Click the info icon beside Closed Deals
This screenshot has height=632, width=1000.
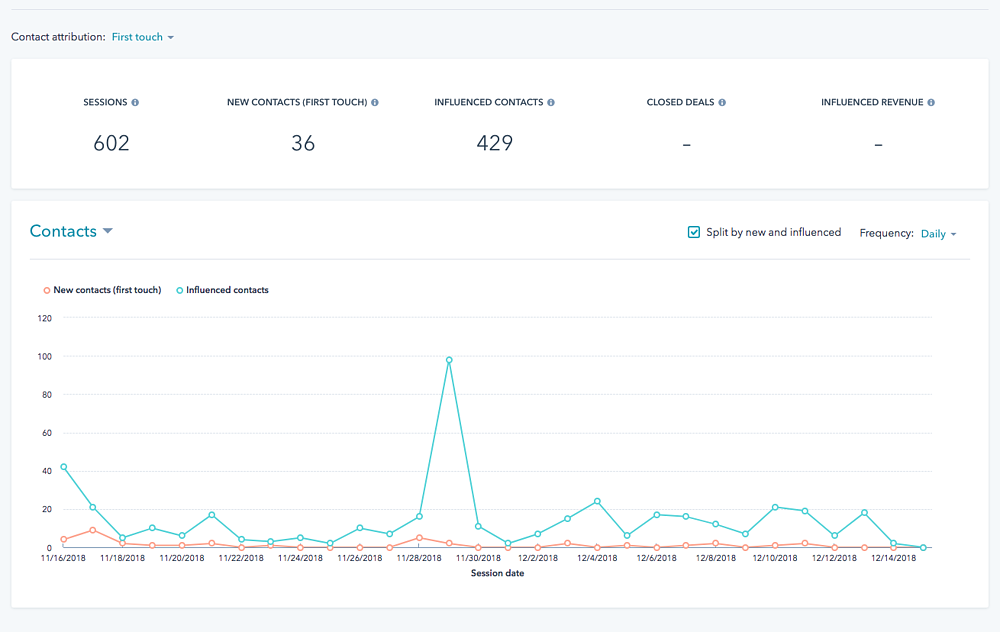click(722, 103)
